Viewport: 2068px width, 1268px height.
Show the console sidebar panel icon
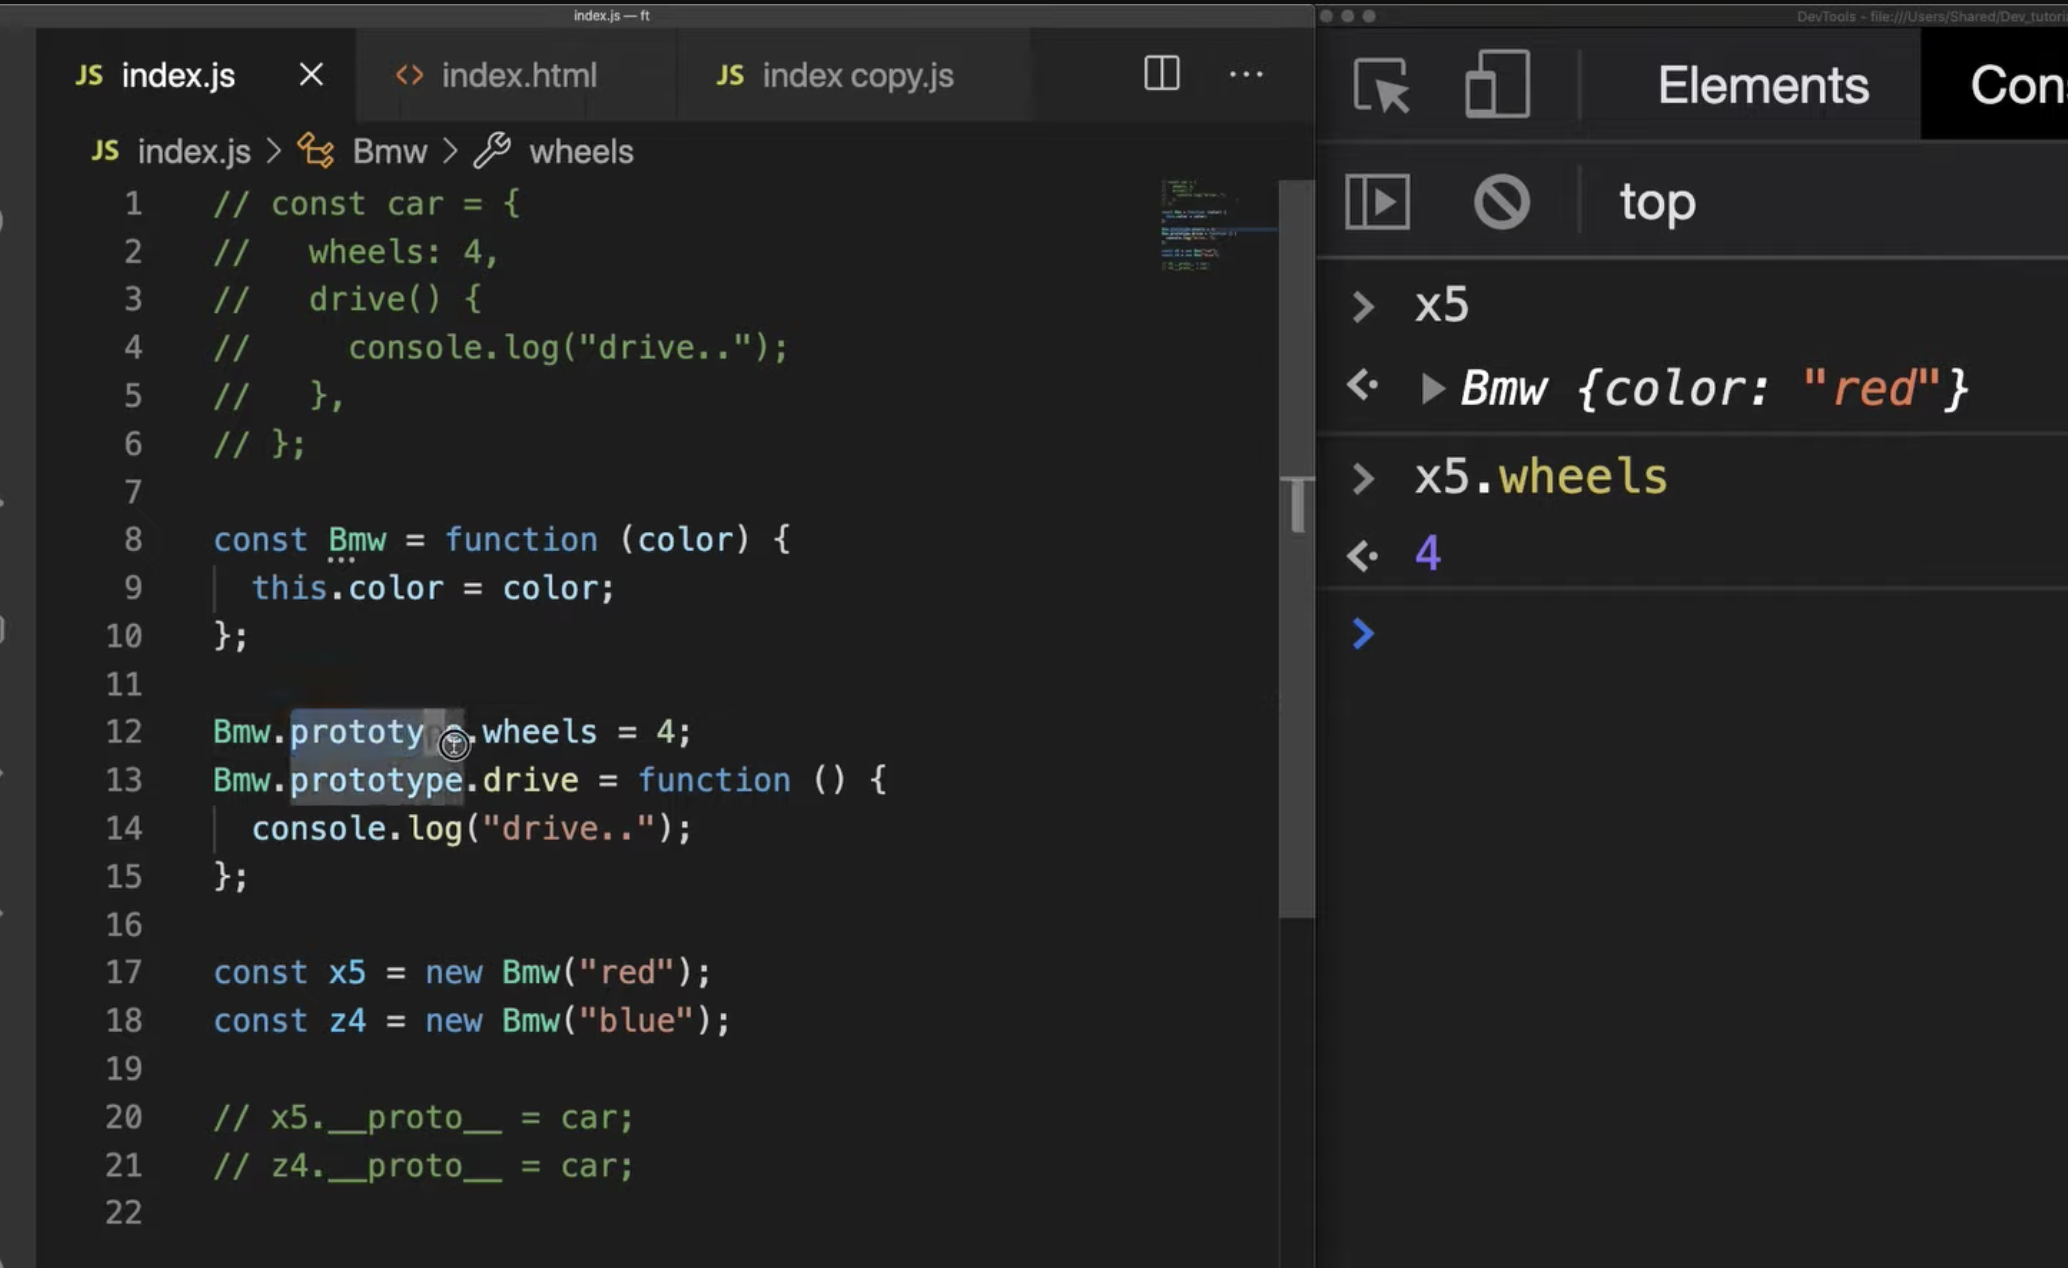1377,201
